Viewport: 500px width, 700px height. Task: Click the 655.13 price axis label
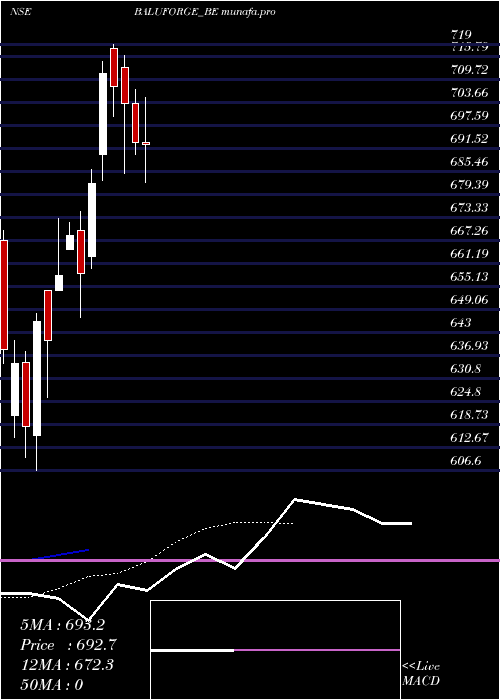[x=469, y=277]
